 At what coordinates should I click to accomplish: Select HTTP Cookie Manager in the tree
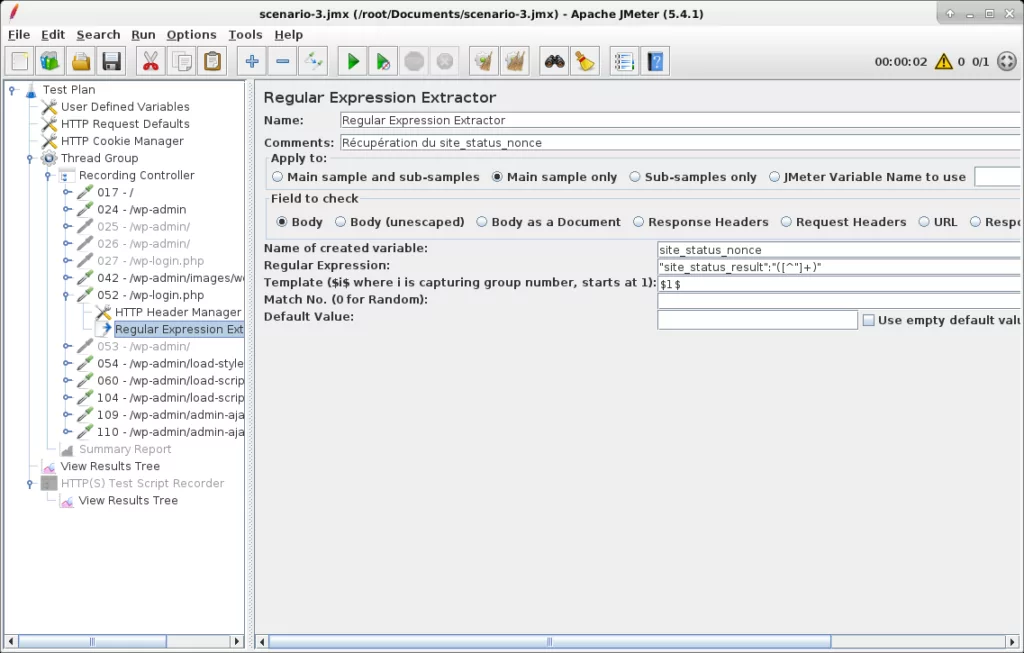tap(122, 141)
